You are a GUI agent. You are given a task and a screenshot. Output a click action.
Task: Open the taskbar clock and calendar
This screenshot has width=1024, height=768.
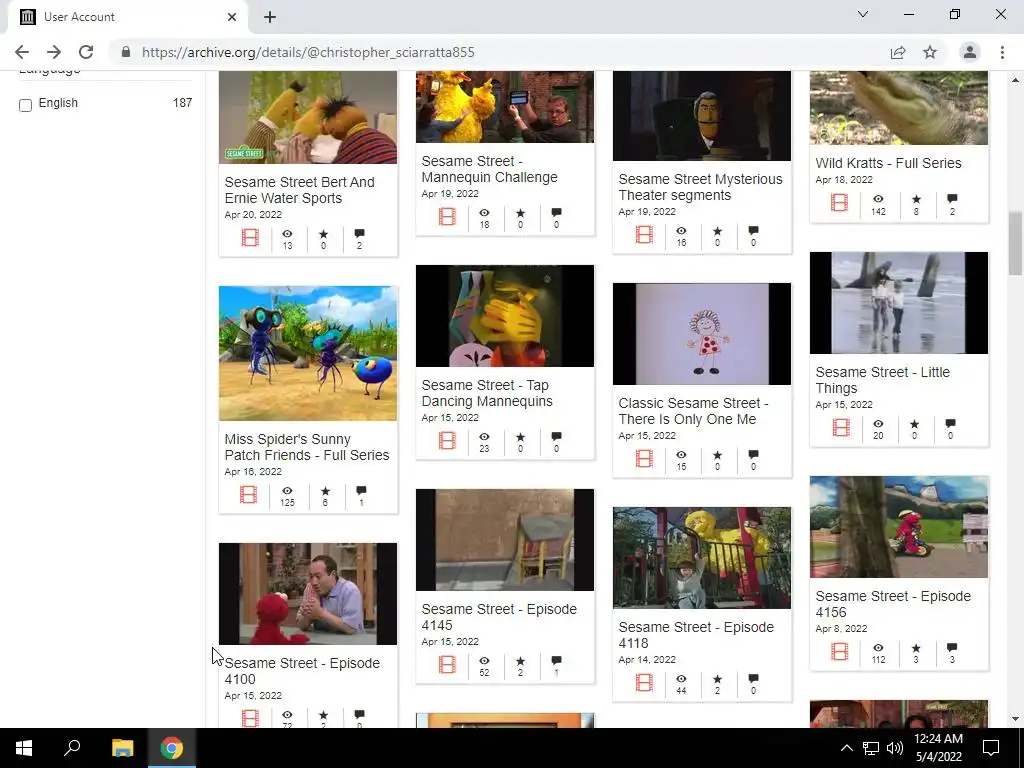pos(938,748)
